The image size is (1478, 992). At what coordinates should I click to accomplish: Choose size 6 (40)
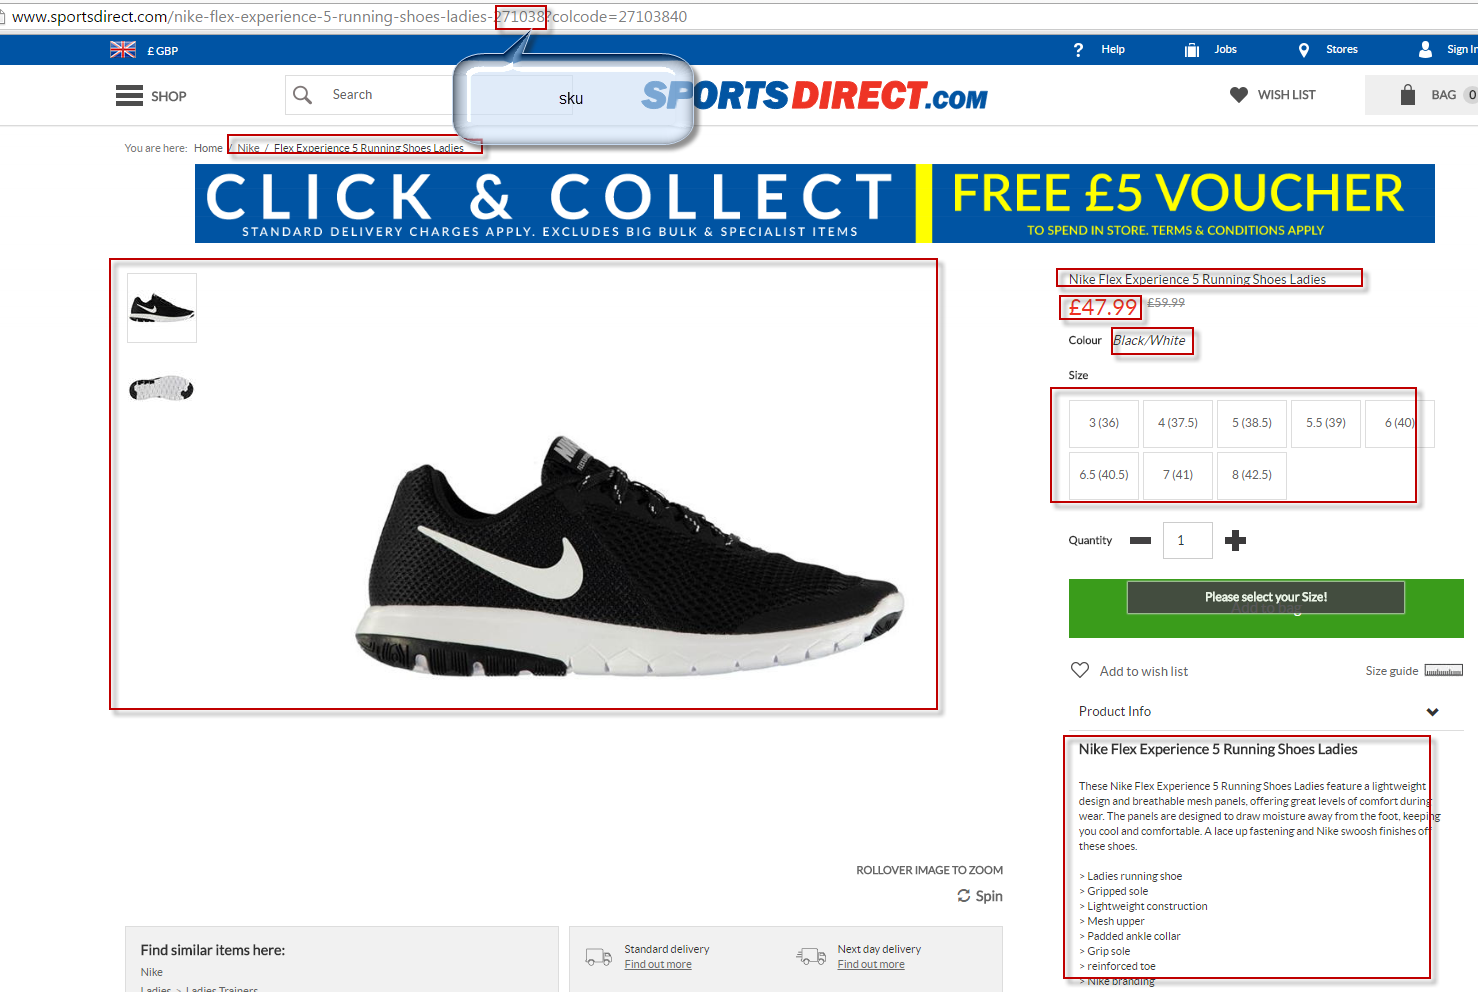click(x=1400, y=423)
